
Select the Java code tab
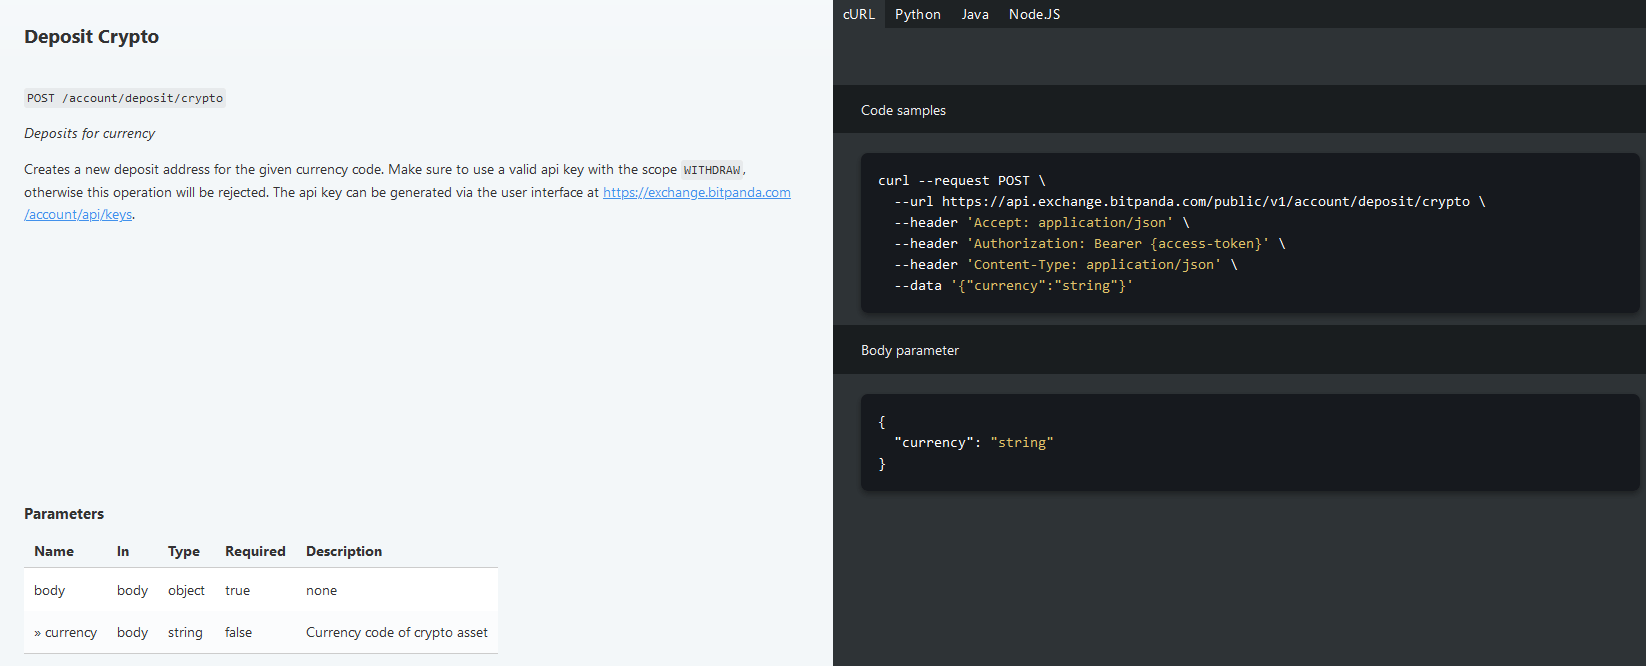click(975, 14)
